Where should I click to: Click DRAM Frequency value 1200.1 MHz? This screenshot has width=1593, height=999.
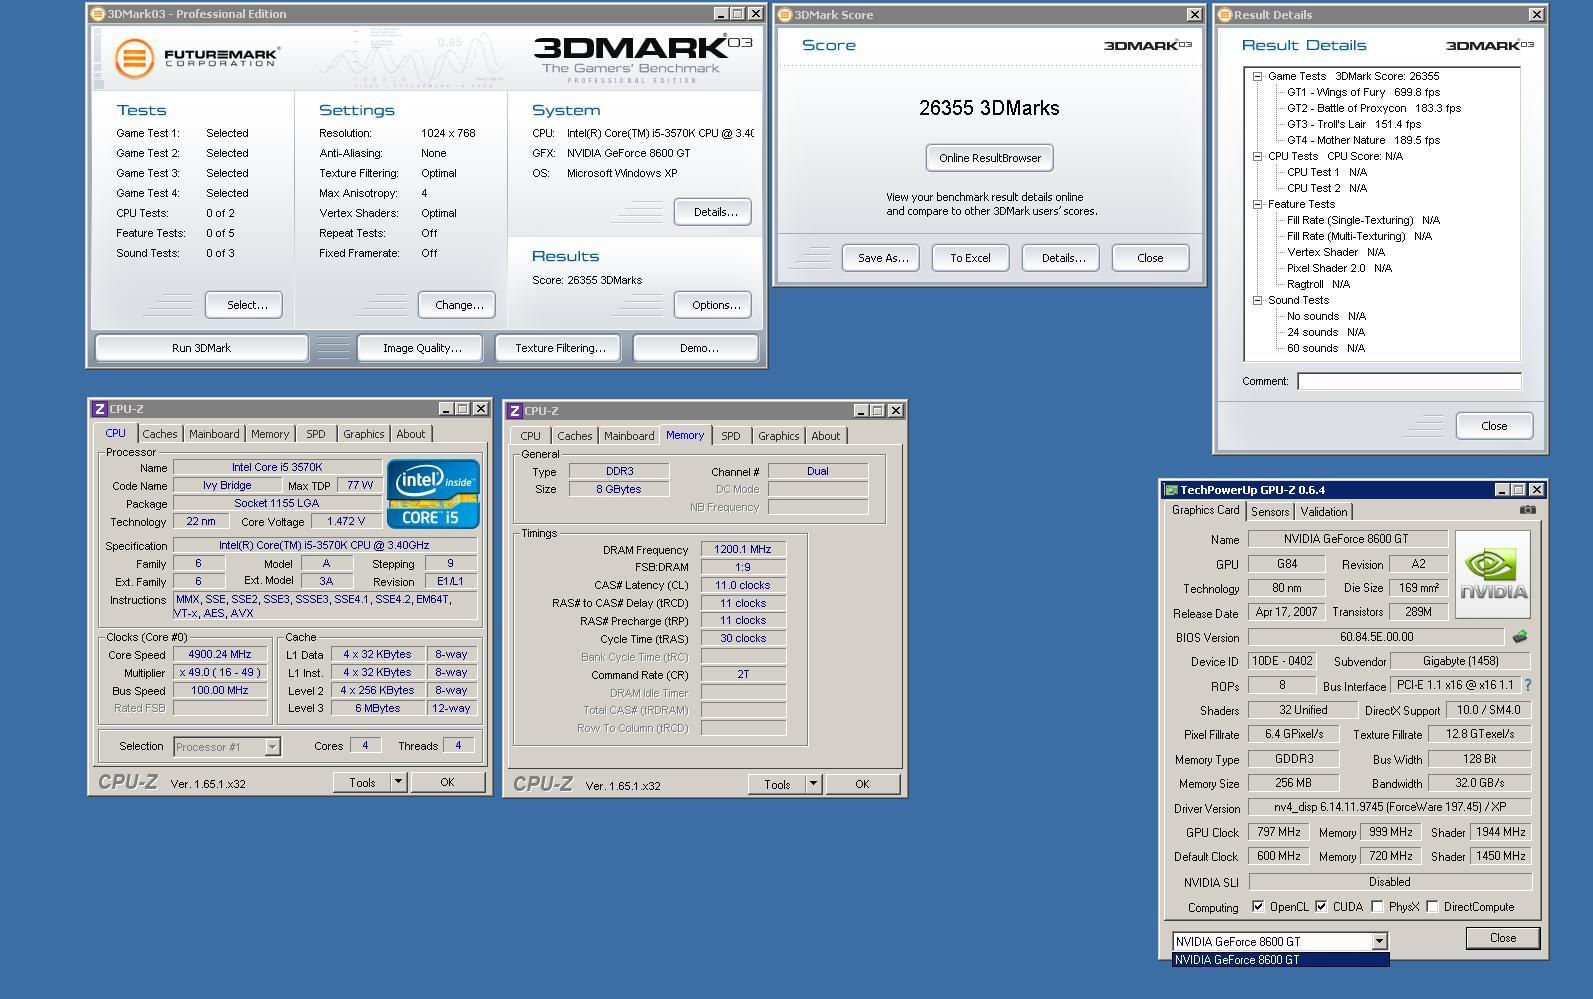[742, 549]
